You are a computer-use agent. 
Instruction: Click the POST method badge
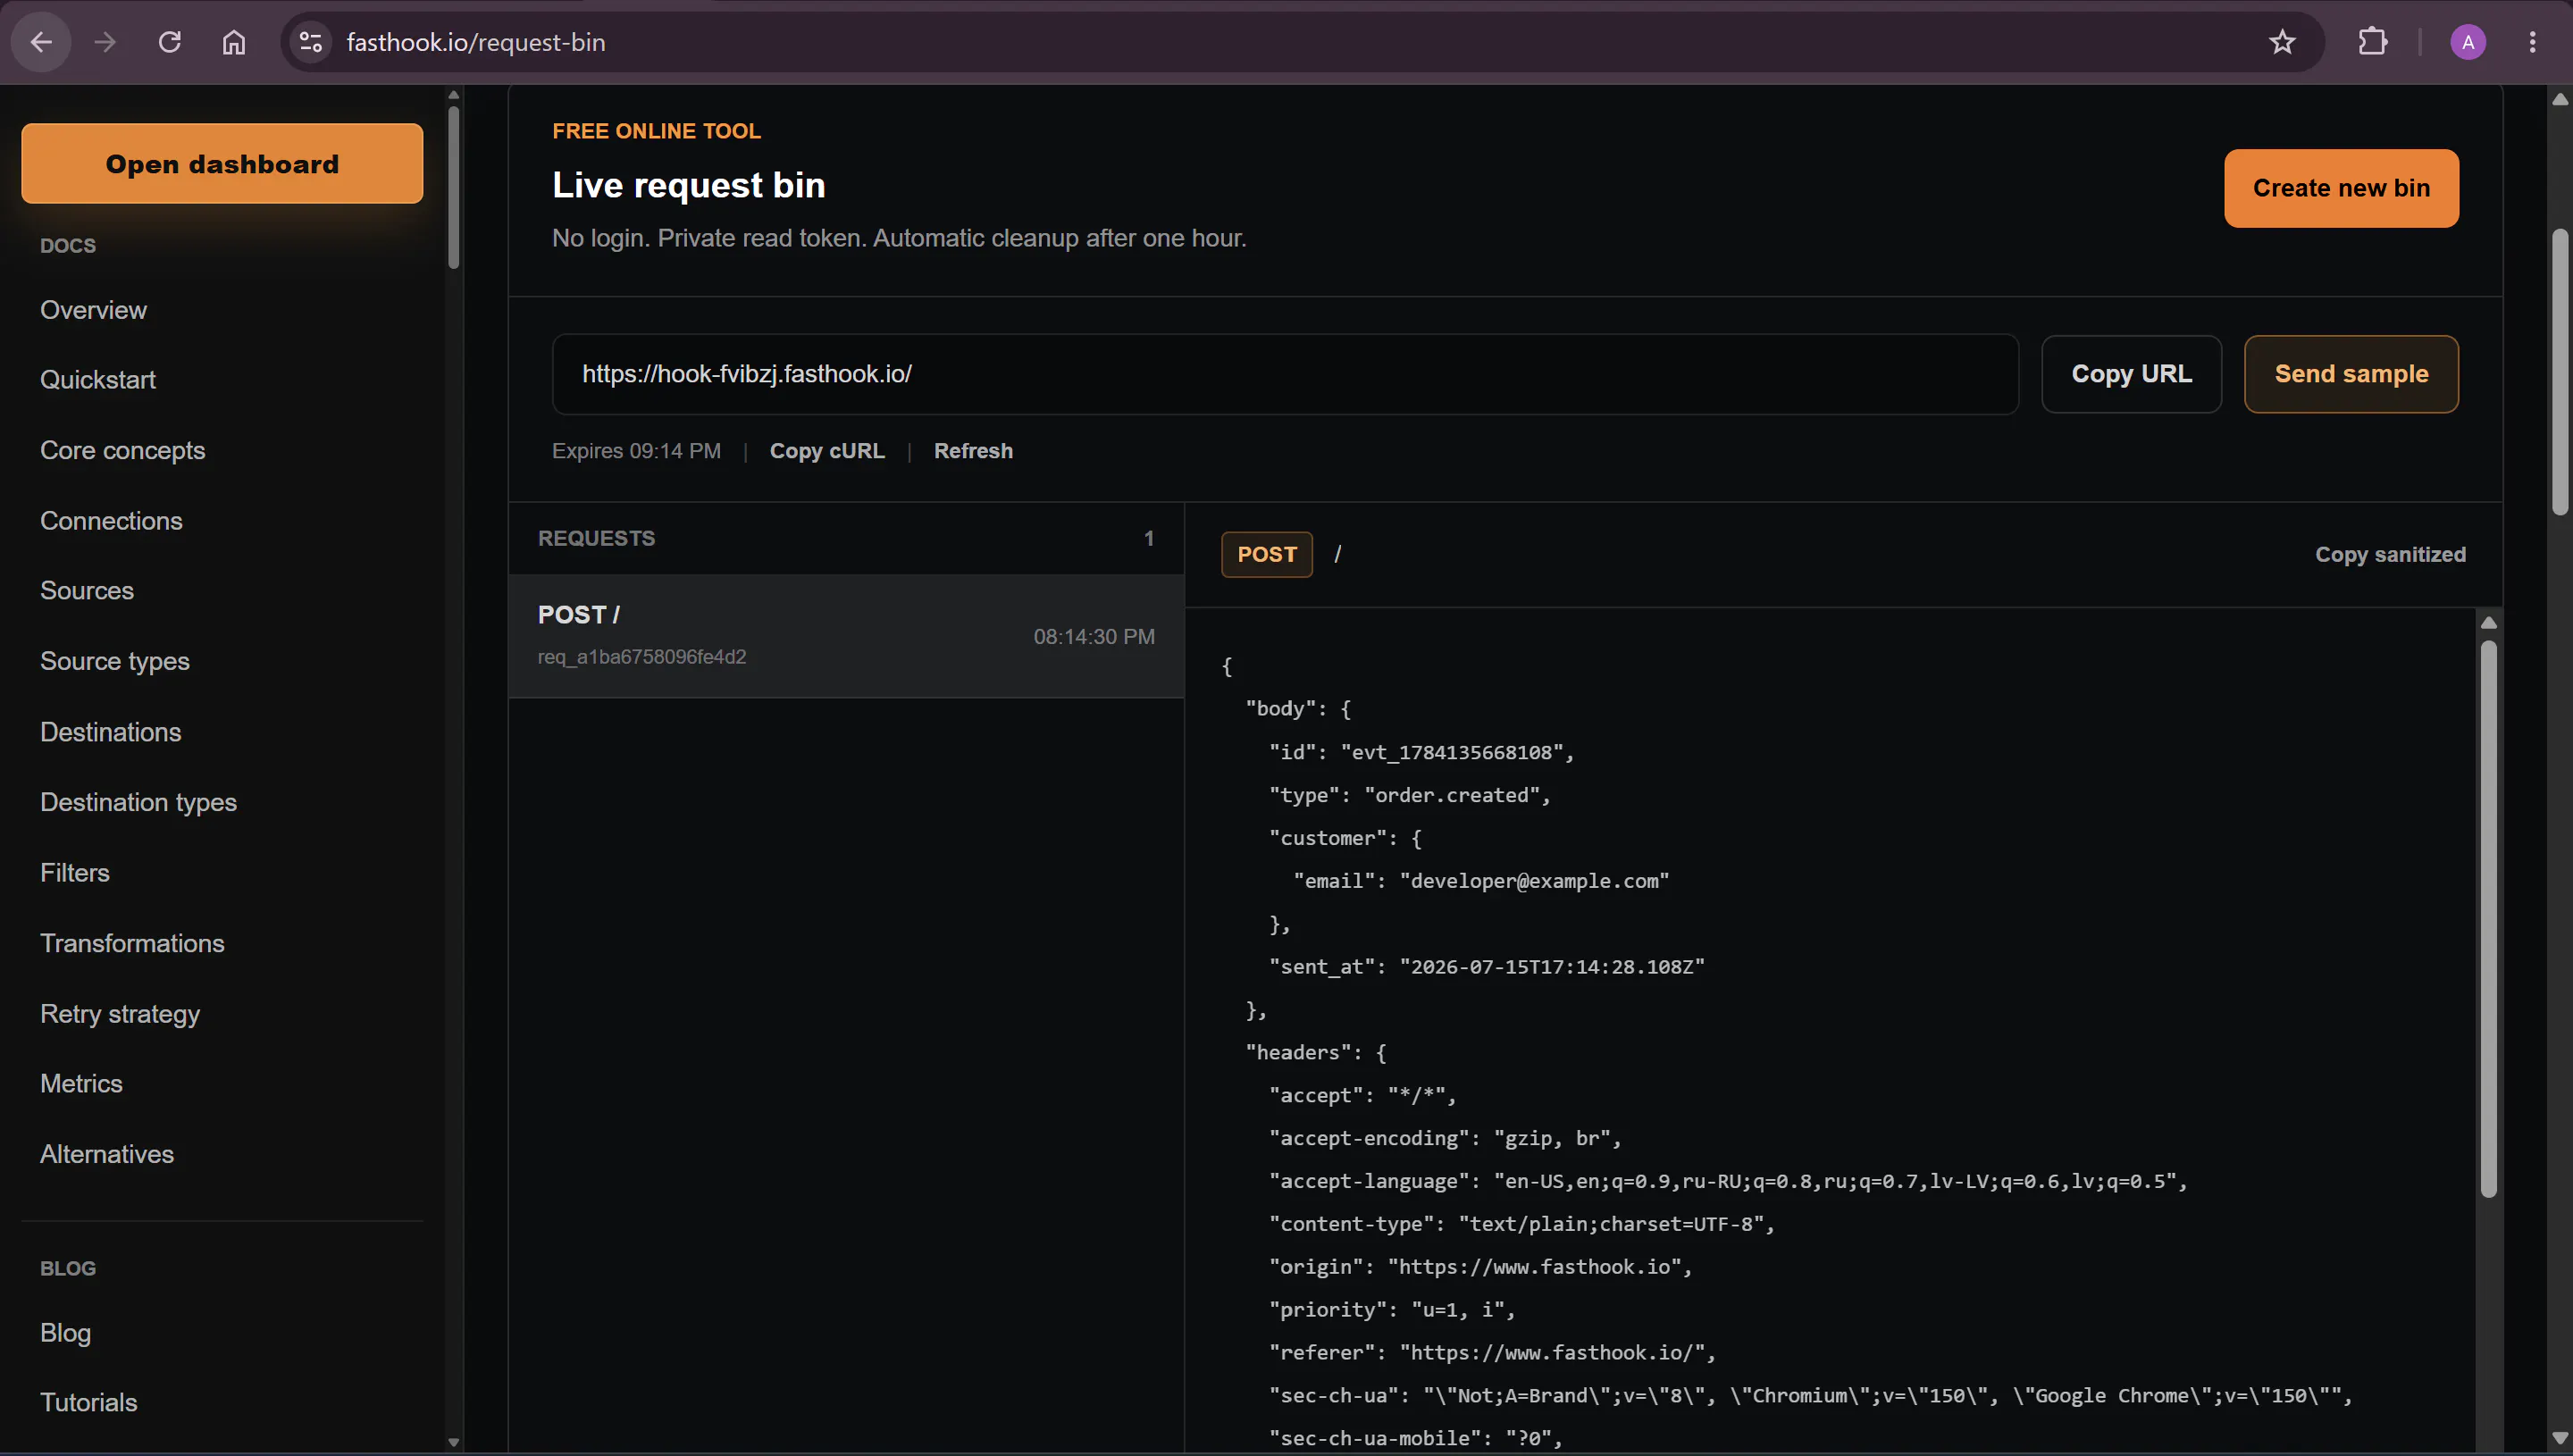point(1266,554)
